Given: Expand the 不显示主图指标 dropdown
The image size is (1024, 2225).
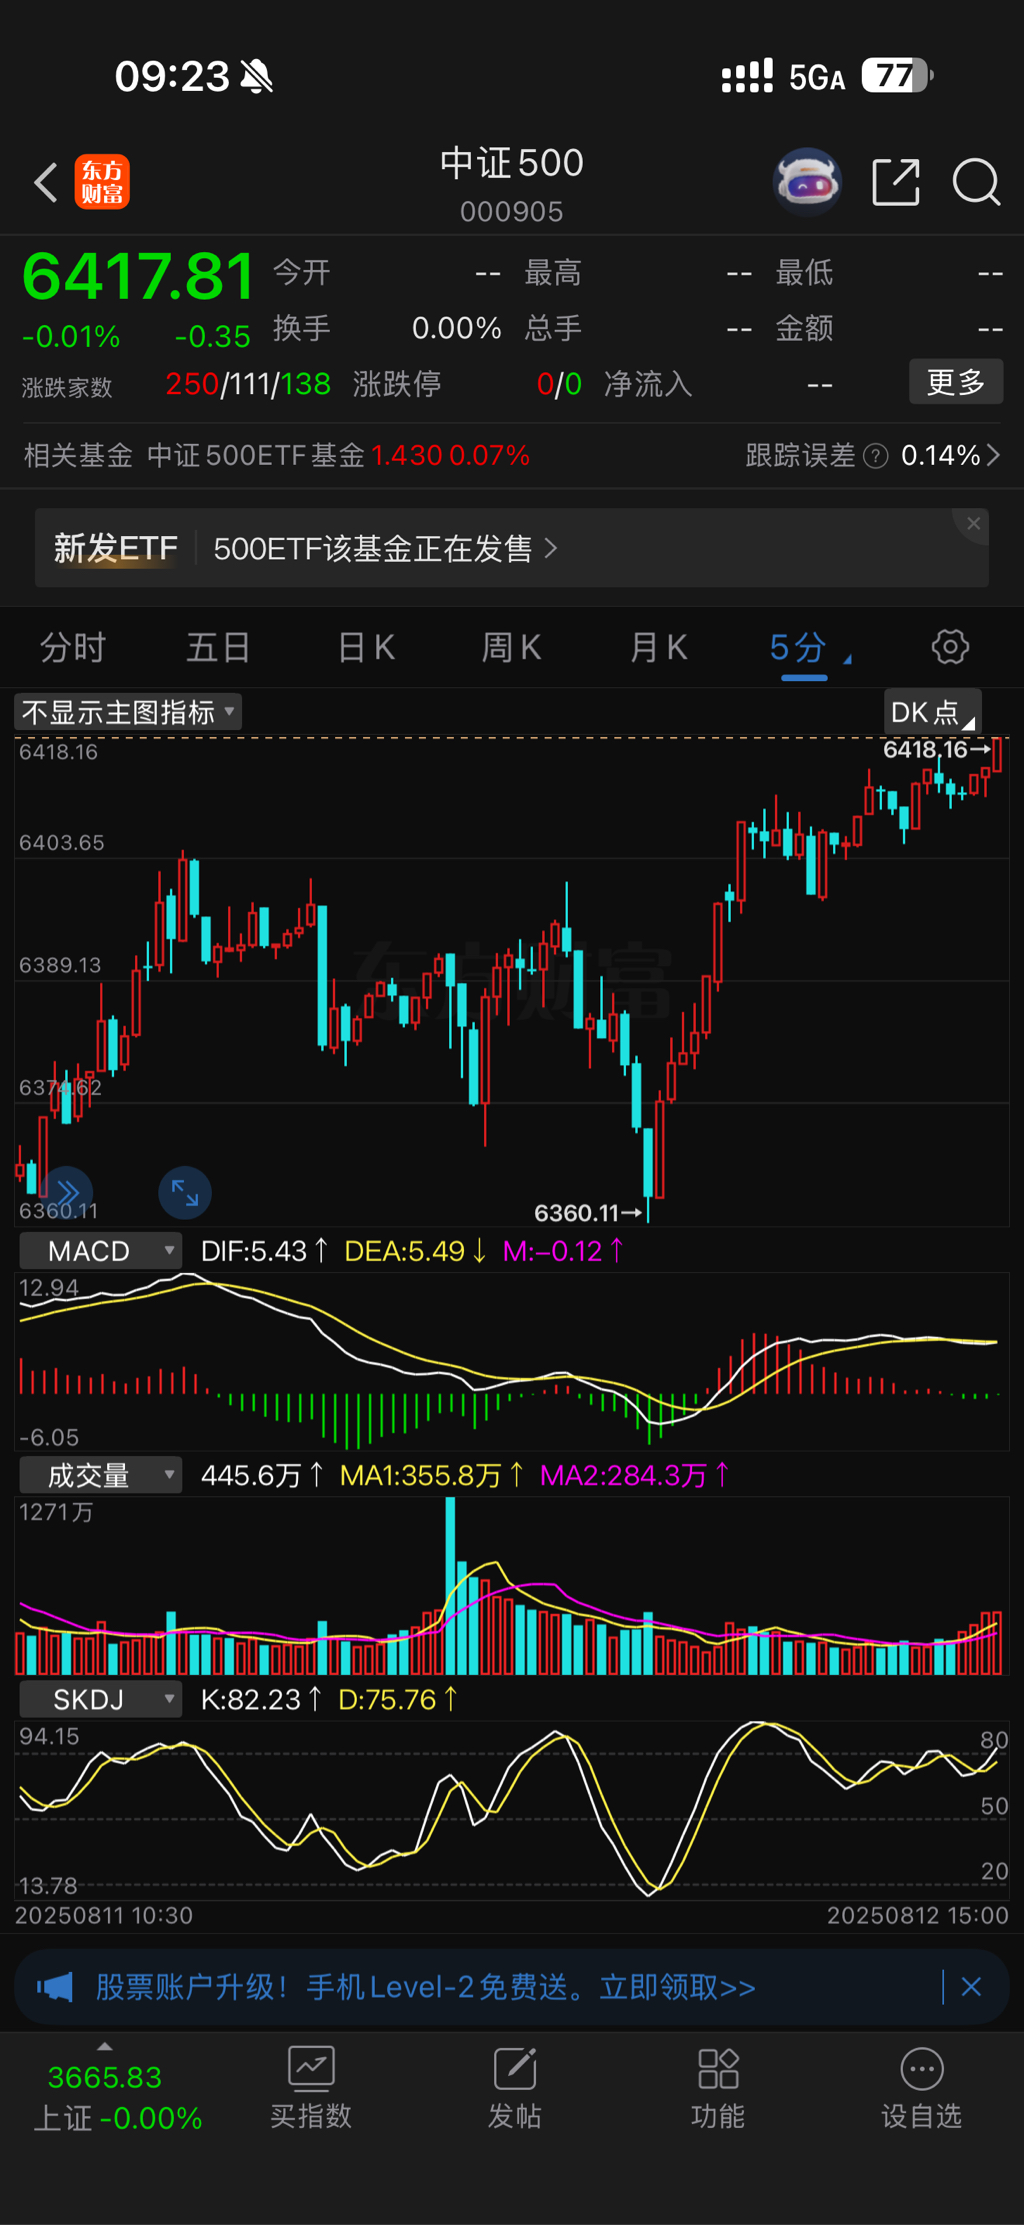Looking at the screenshot, I should (128, 712).
